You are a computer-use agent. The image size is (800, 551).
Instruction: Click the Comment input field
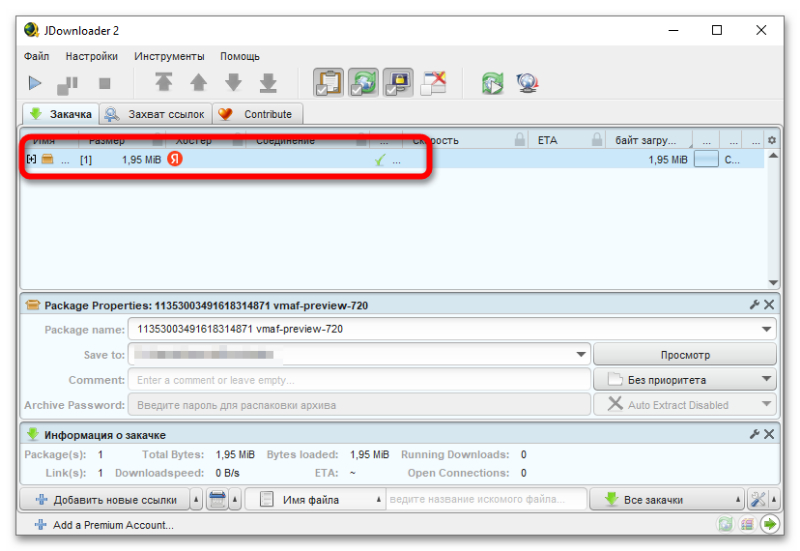point(359,380)
